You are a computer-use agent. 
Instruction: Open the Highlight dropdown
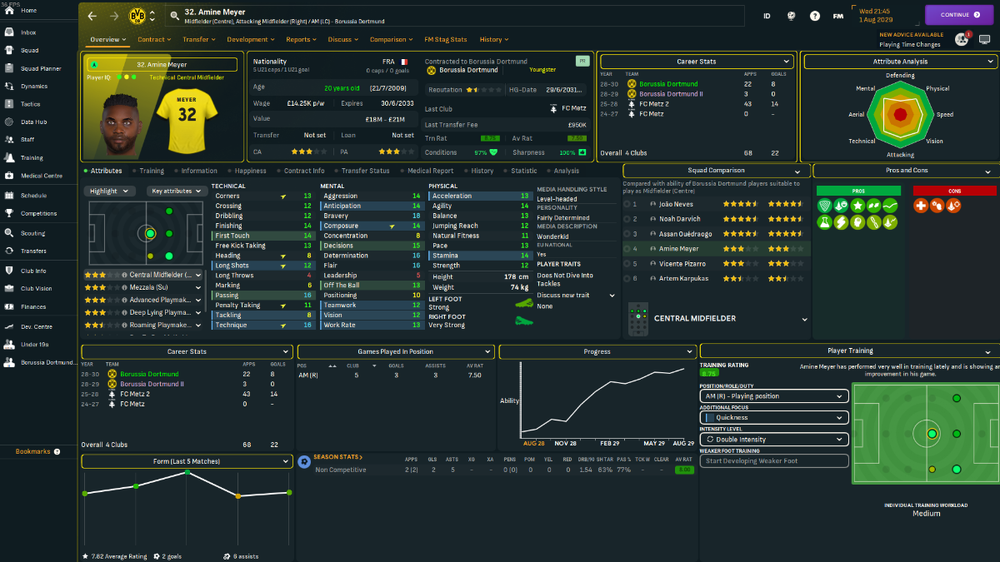(109, 191)
